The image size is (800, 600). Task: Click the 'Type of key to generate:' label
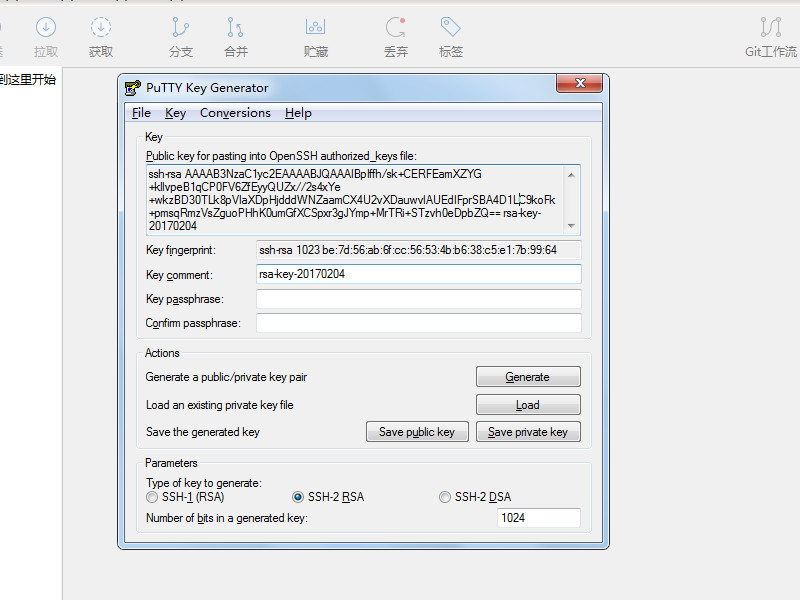[x=204, y=483]
